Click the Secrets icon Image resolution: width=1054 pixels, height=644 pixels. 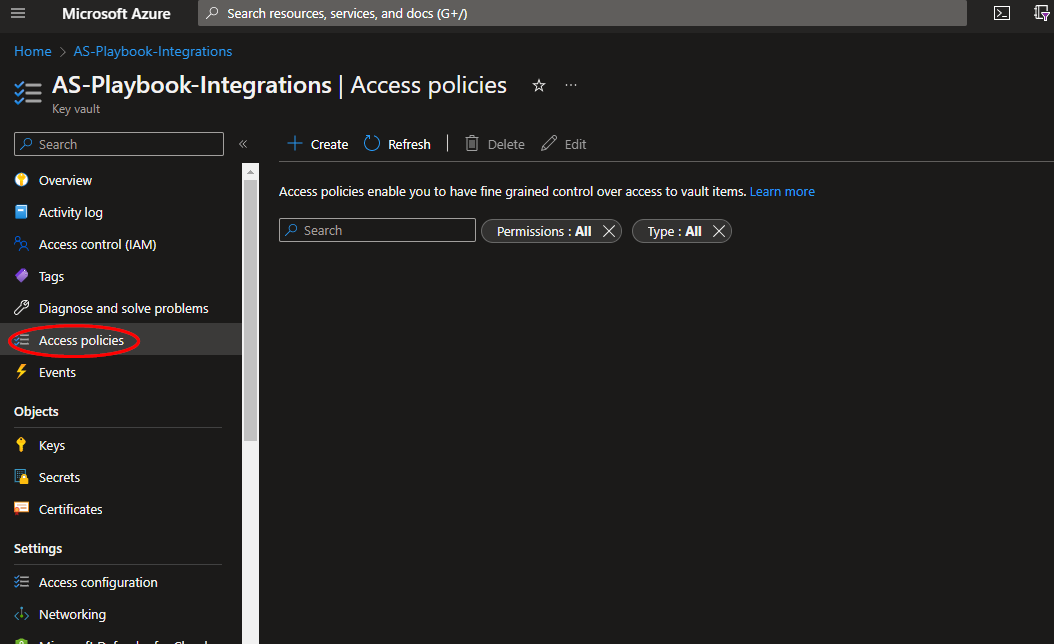22,477
